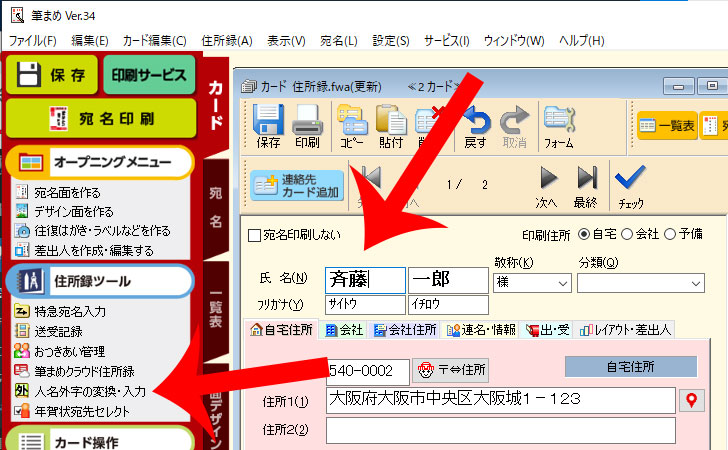Click 〒⇔住所 postal conversion button
Screen dimensions: 728x450
coord(450,371)
